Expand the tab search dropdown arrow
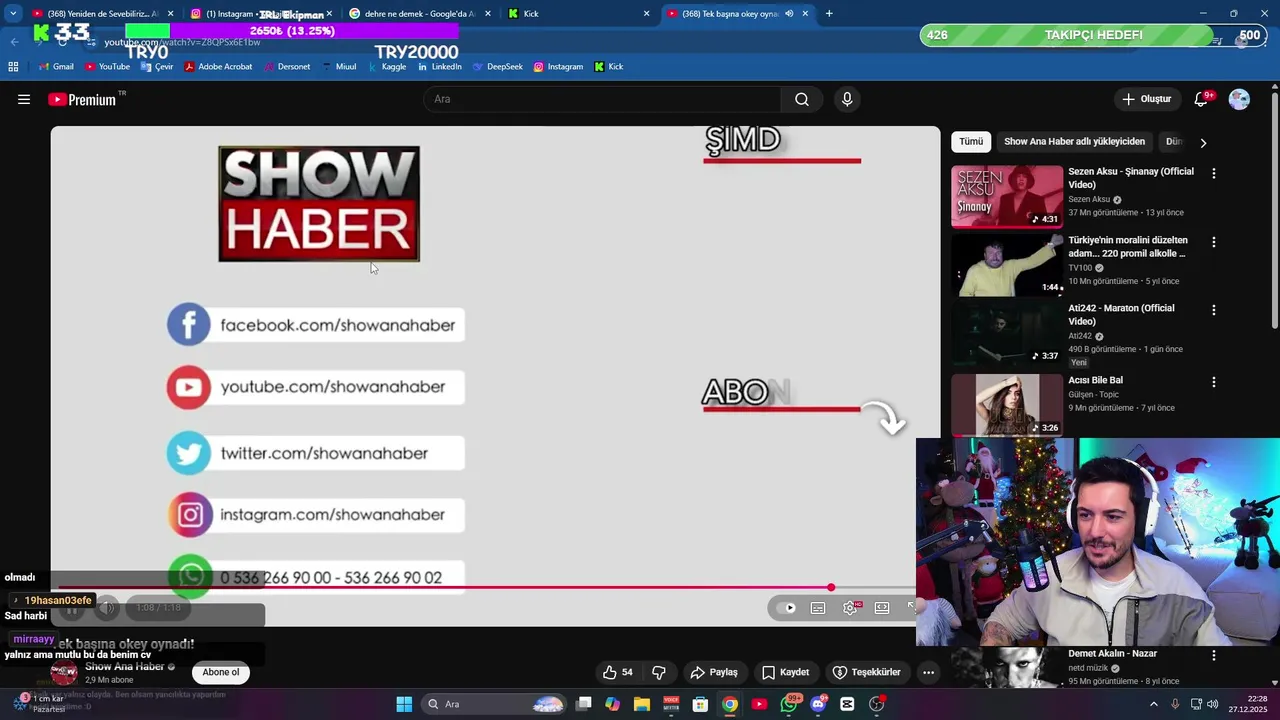Screen dimensions: 1280x720 (12, 14)
